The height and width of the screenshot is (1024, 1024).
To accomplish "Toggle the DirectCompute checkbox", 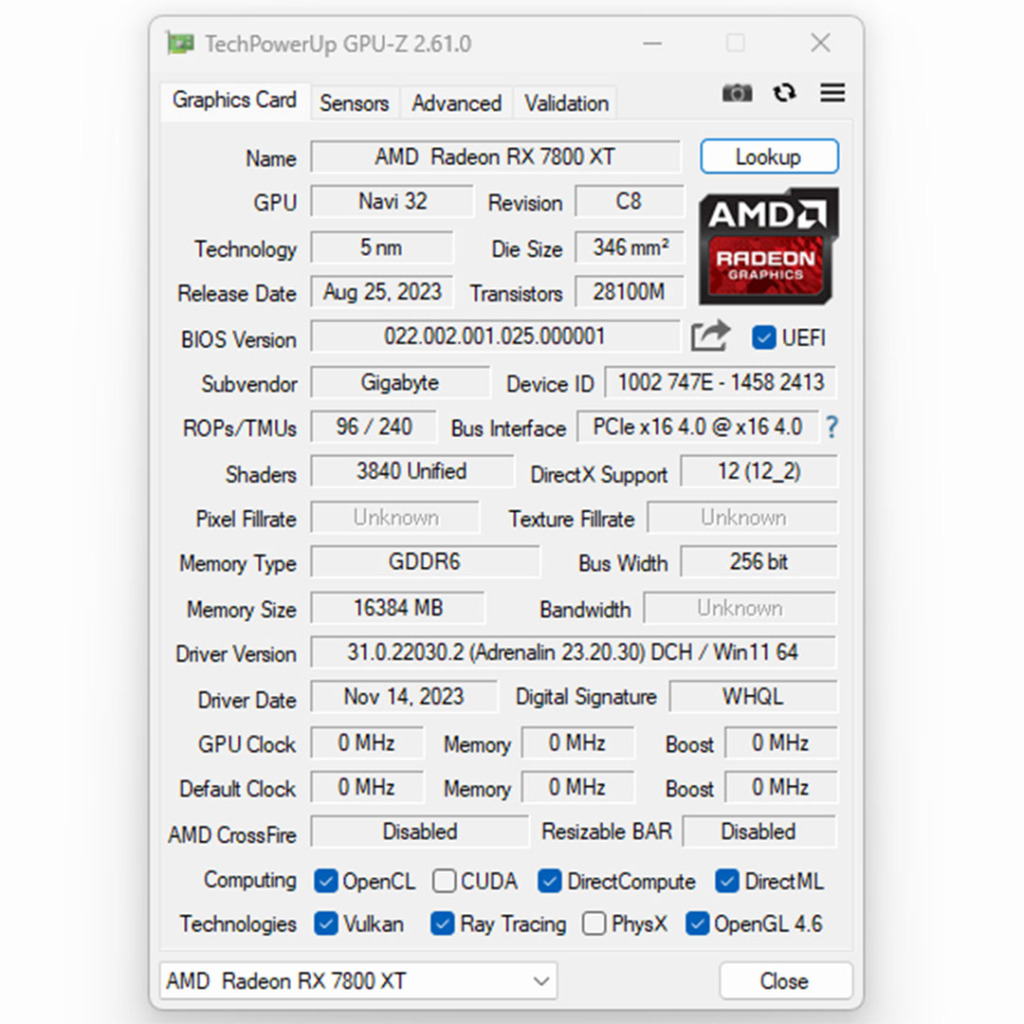I will [549, 881].
